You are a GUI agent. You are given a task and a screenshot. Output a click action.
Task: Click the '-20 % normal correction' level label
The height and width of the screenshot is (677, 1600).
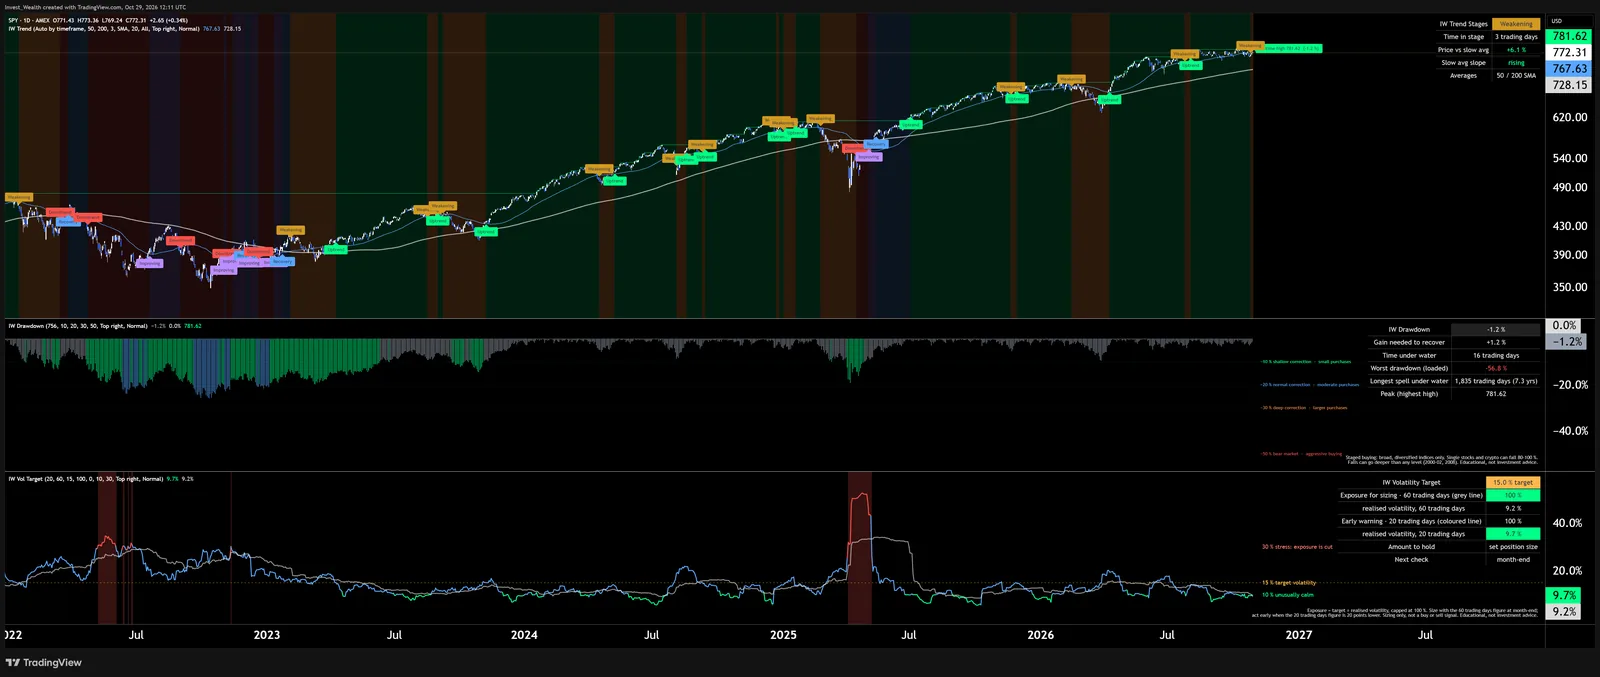[1310, 385]
